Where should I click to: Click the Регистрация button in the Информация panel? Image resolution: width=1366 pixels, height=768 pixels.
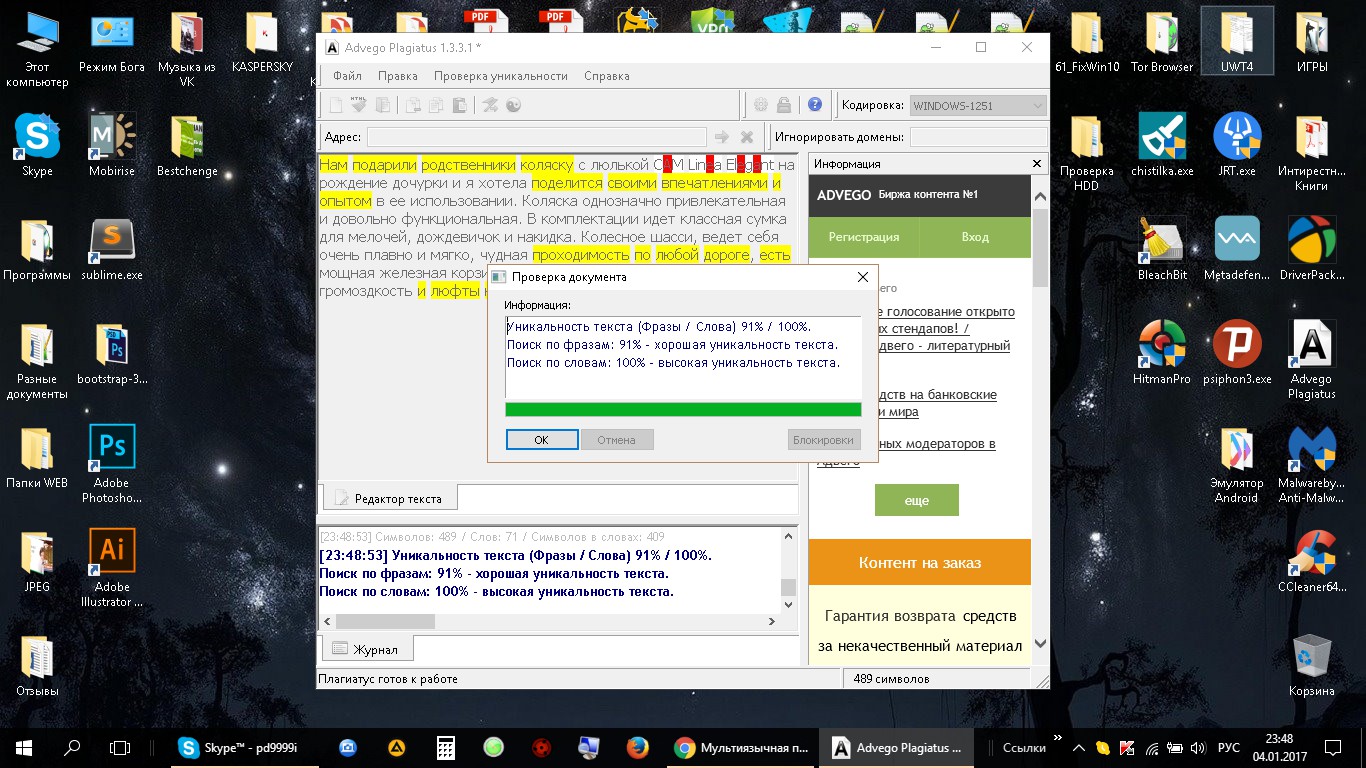pos(864,237)
